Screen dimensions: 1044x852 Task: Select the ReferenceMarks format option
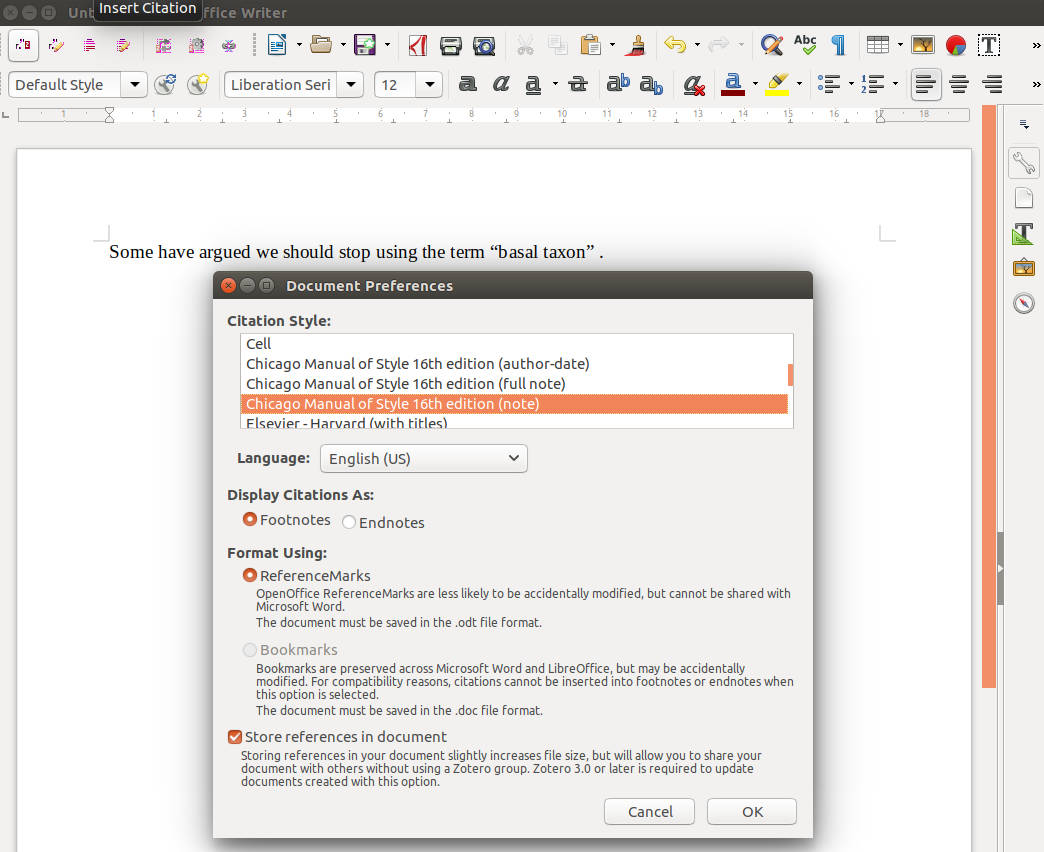coord(249,575)
